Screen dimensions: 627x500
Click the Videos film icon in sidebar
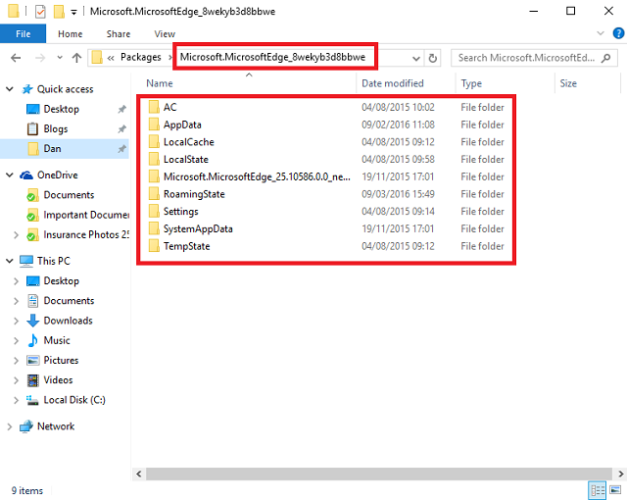point(33,380)
